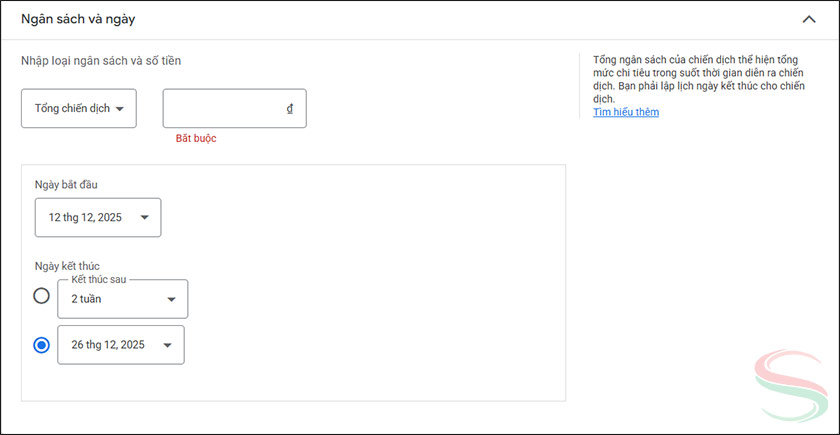Click the Ngày kết thúc label
840x435 pixels.
(x=67, y=265)
